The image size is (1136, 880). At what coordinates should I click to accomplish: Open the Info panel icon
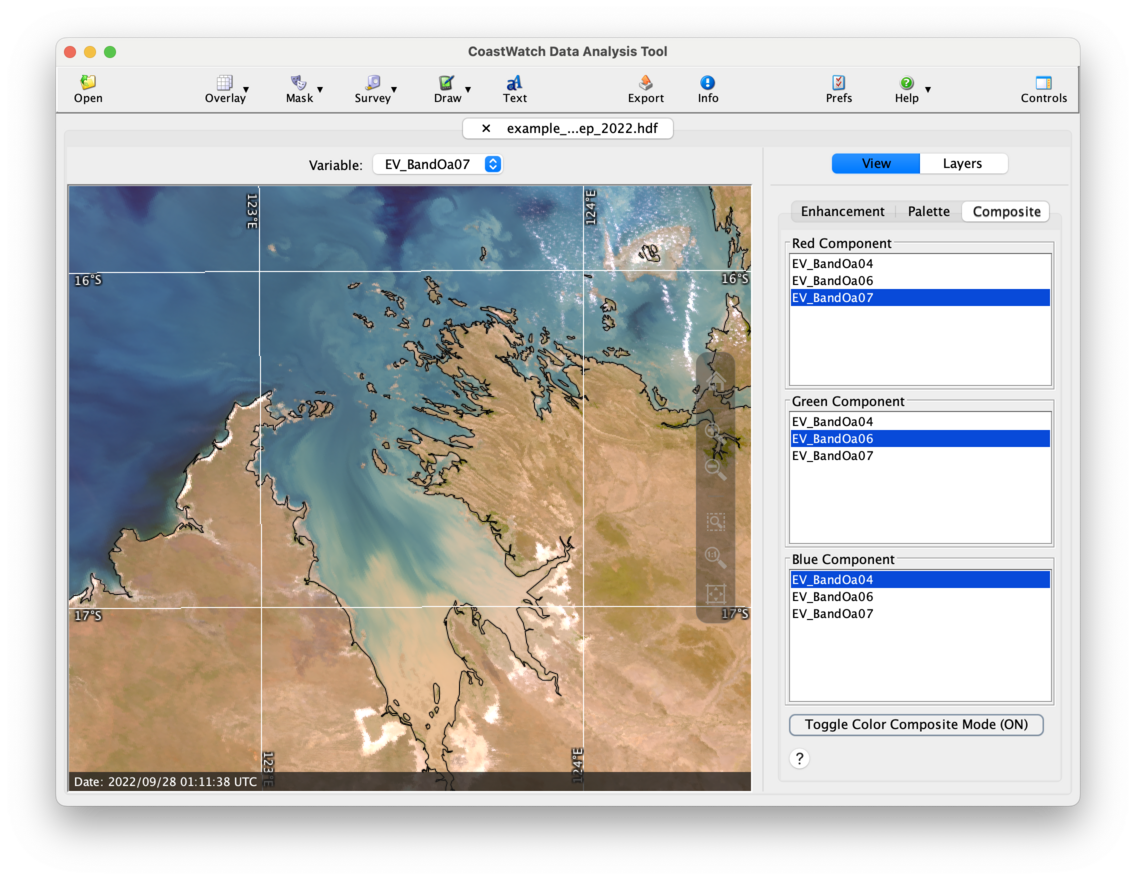click(x=708, y=88)
